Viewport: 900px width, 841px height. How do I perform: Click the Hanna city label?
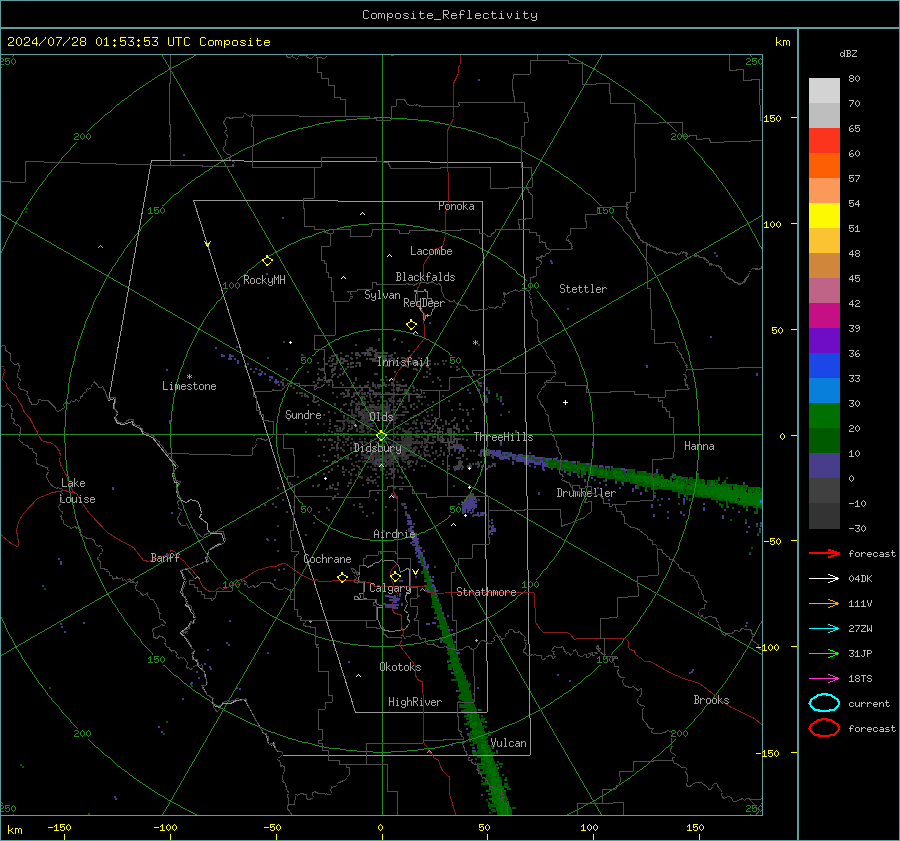[699, 446]
